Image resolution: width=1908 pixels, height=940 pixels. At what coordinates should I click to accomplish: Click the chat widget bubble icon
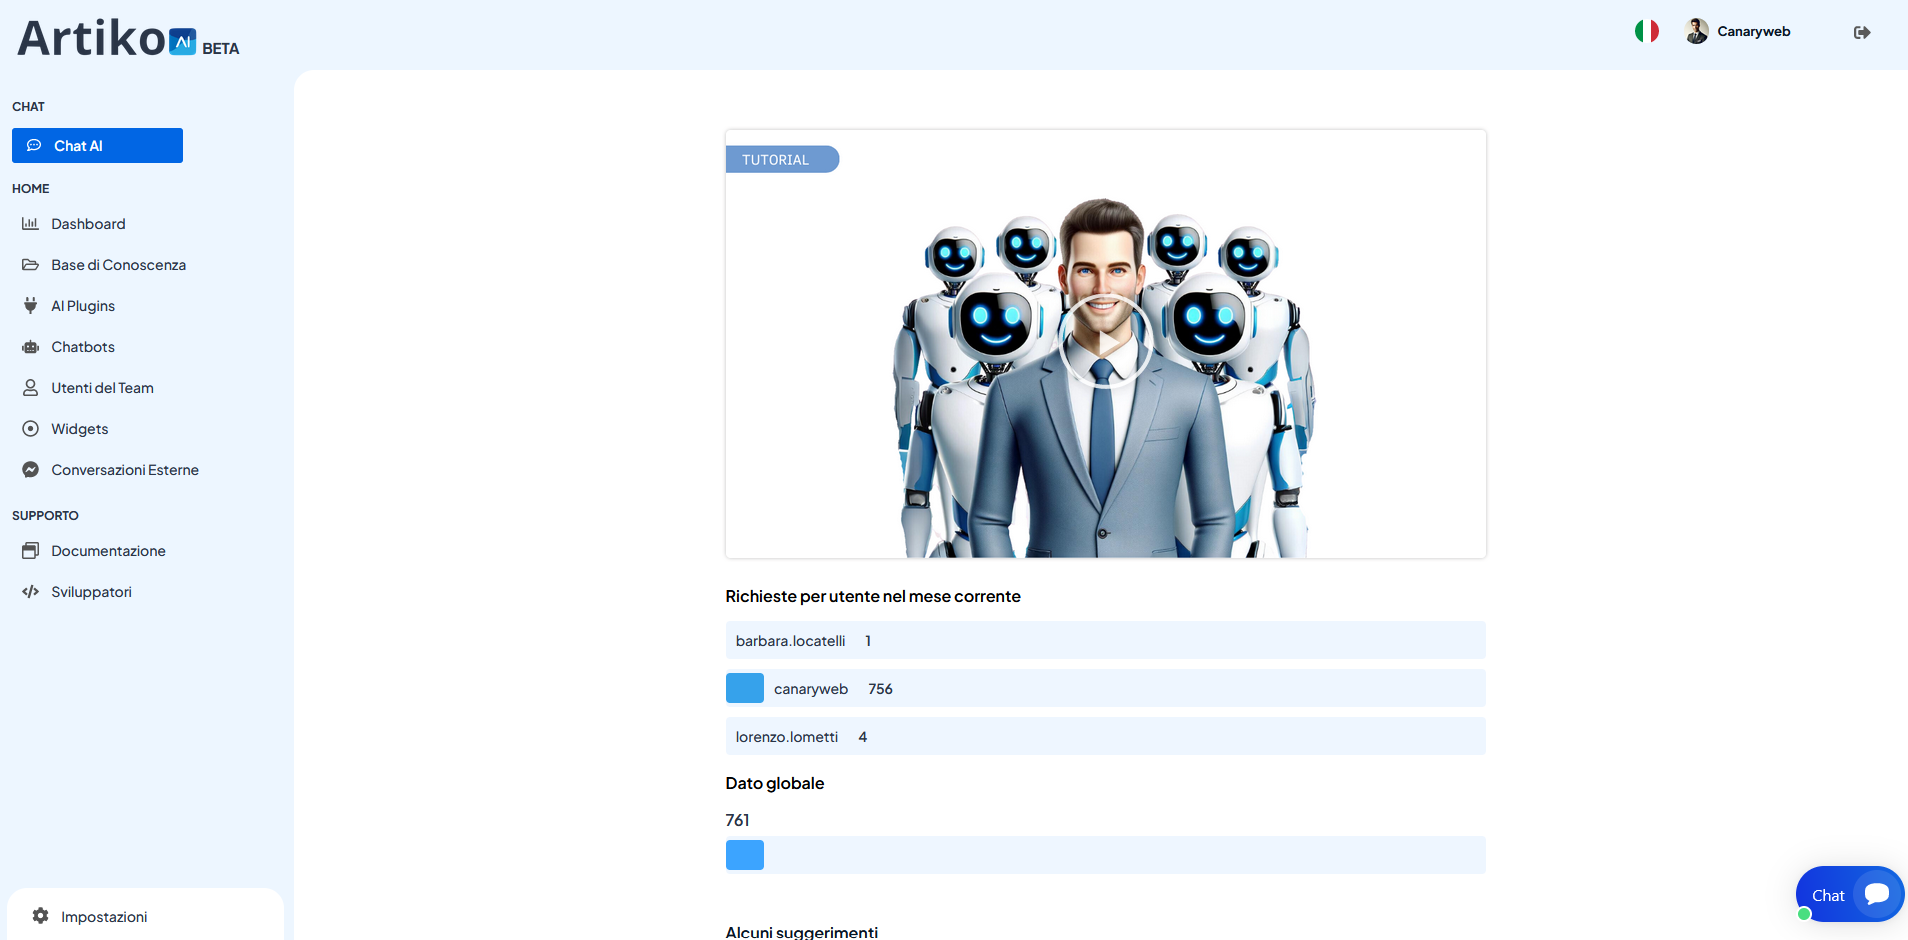(x=1877, y=893)
